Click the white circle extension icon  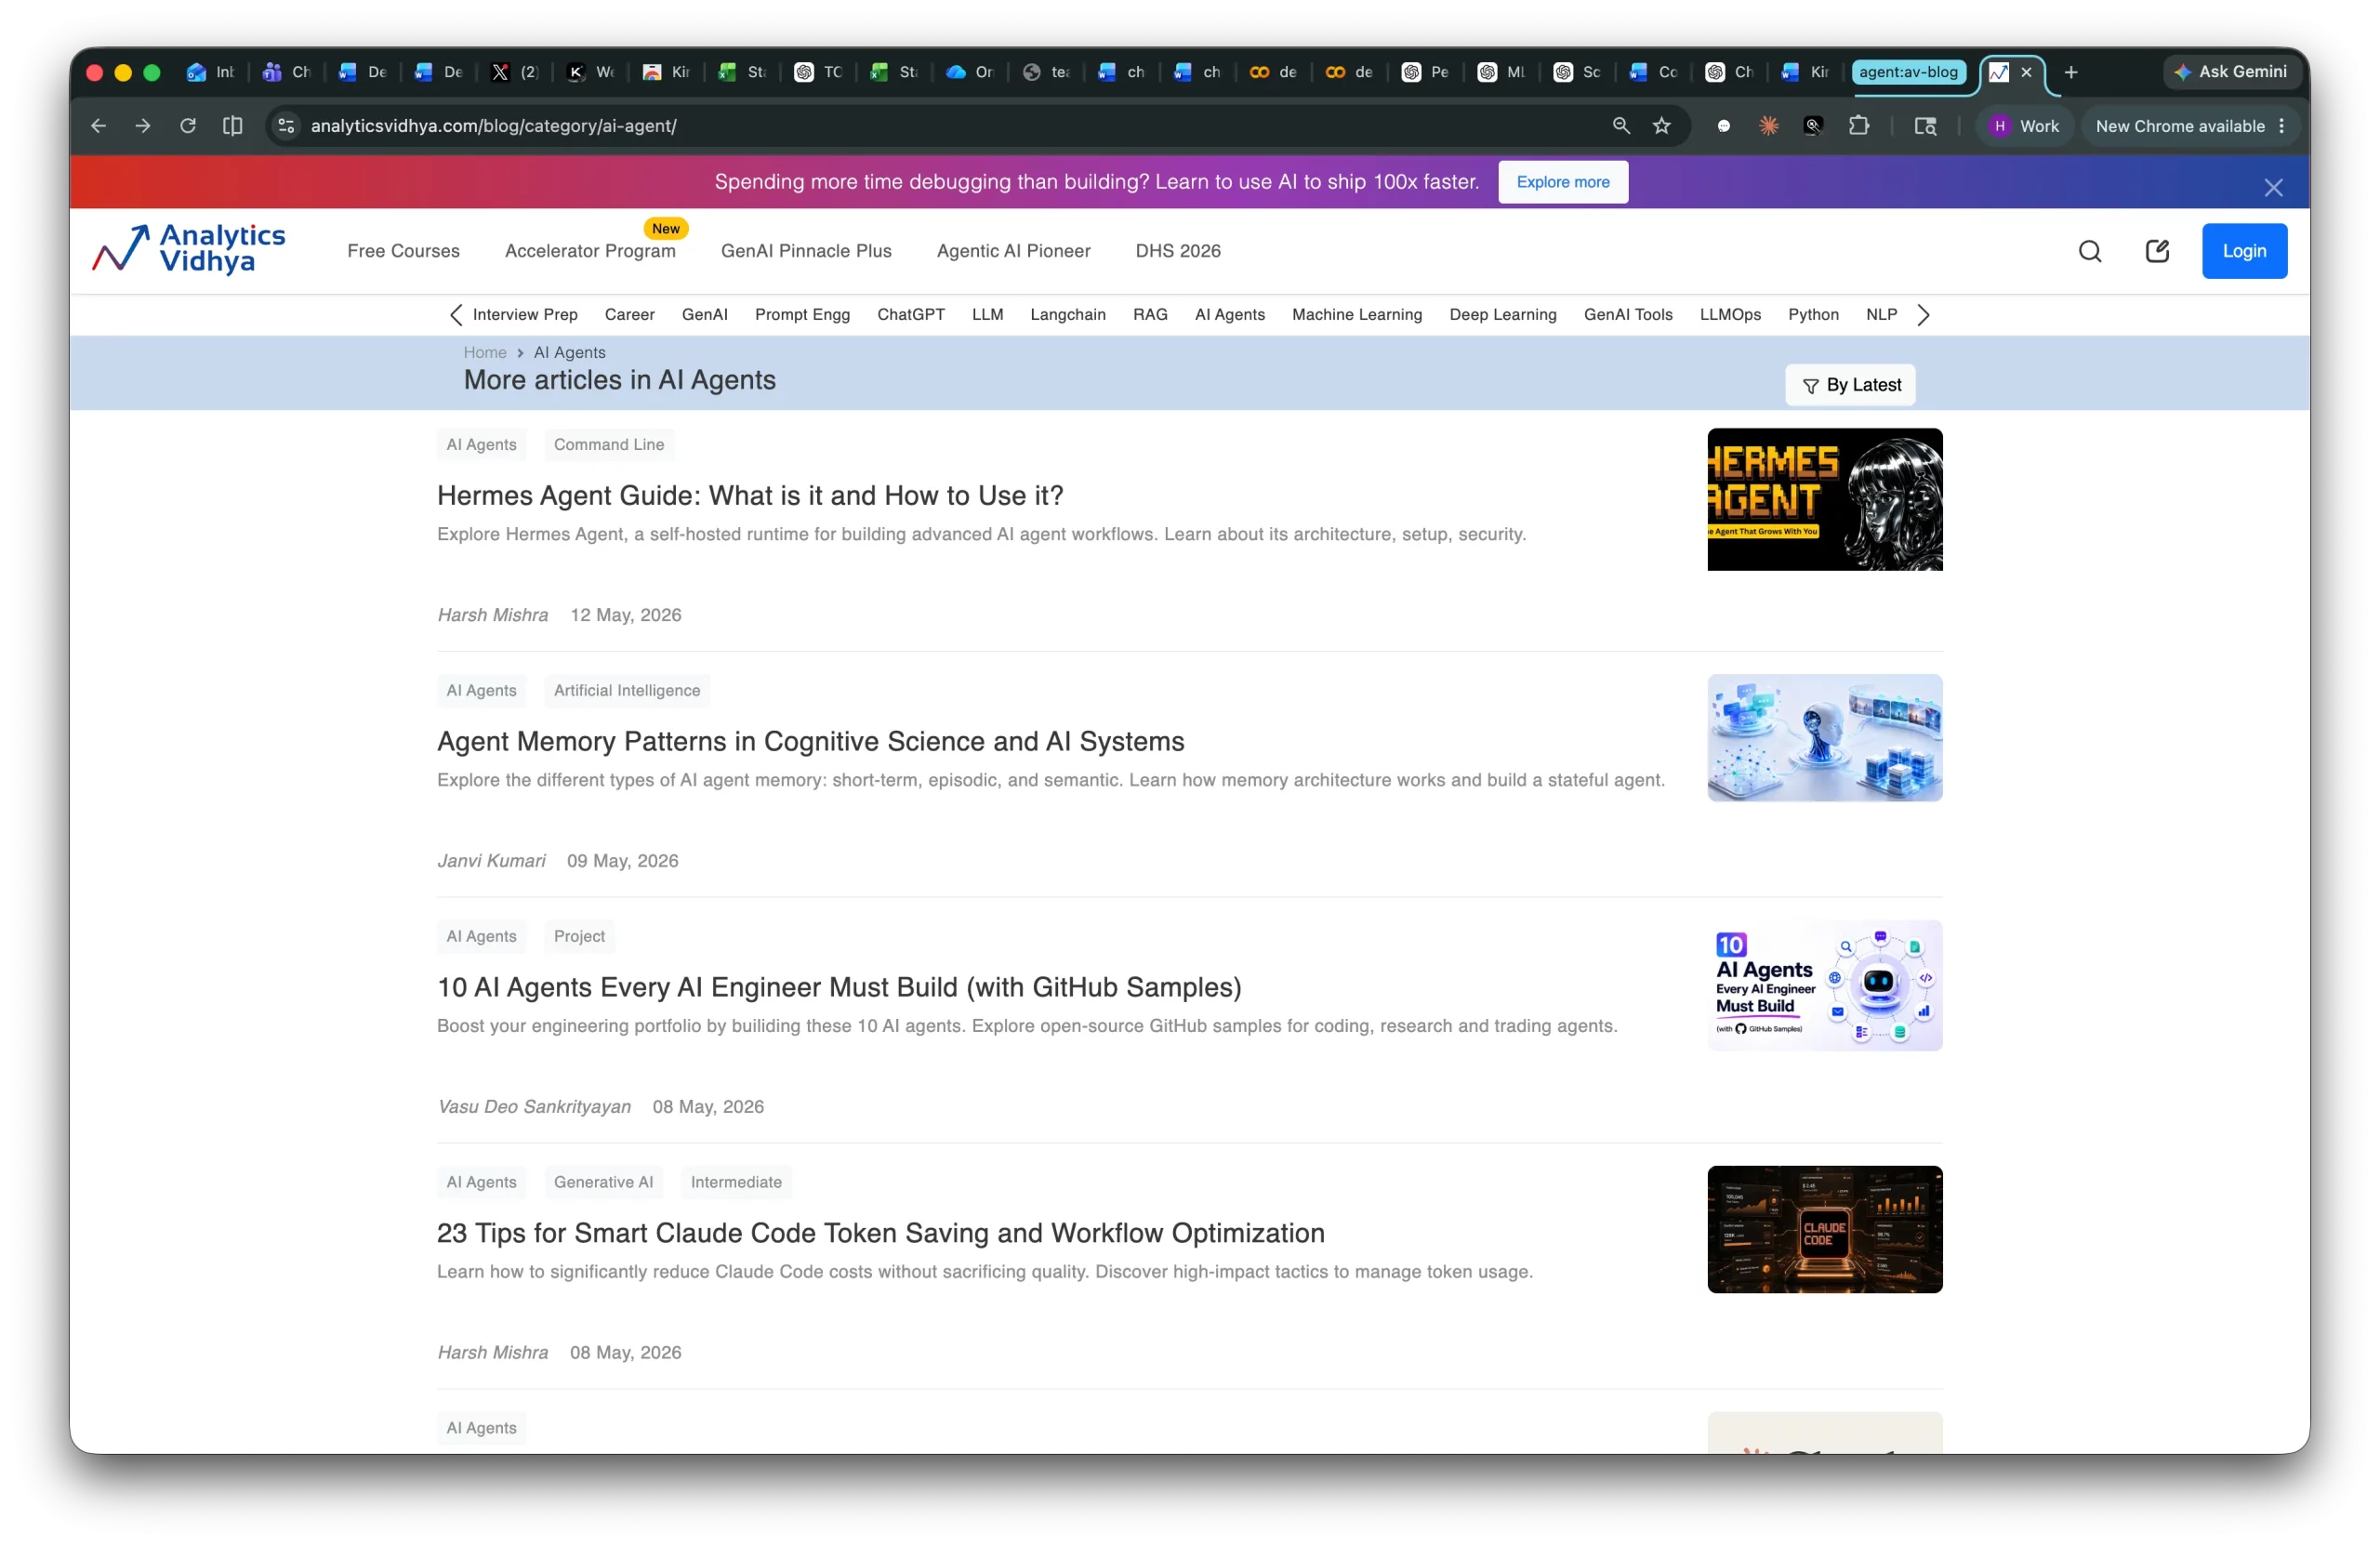[x=1724, y=126]
